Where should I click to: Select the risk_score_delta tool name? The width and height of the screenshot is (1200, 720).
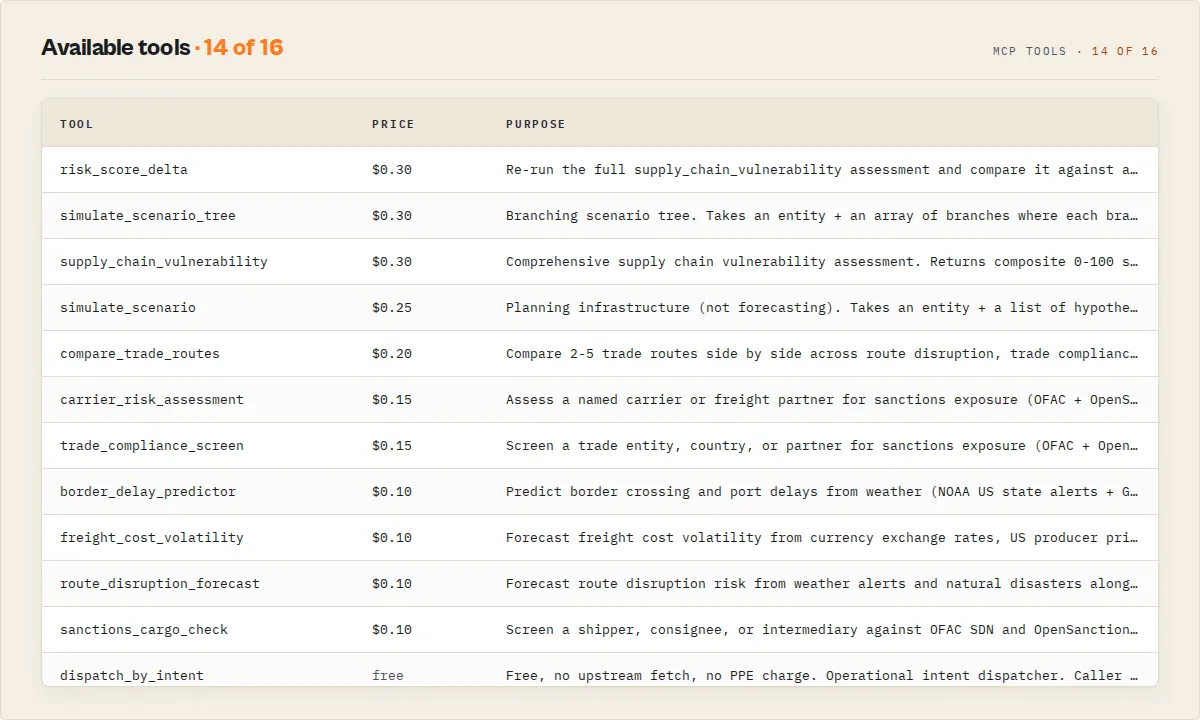click(124, 170)
